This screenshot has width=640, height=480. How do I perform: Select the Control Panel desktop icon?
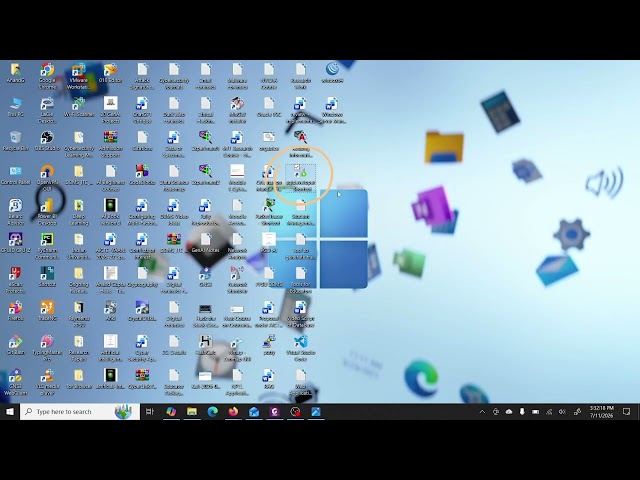(x=16, y=175)
